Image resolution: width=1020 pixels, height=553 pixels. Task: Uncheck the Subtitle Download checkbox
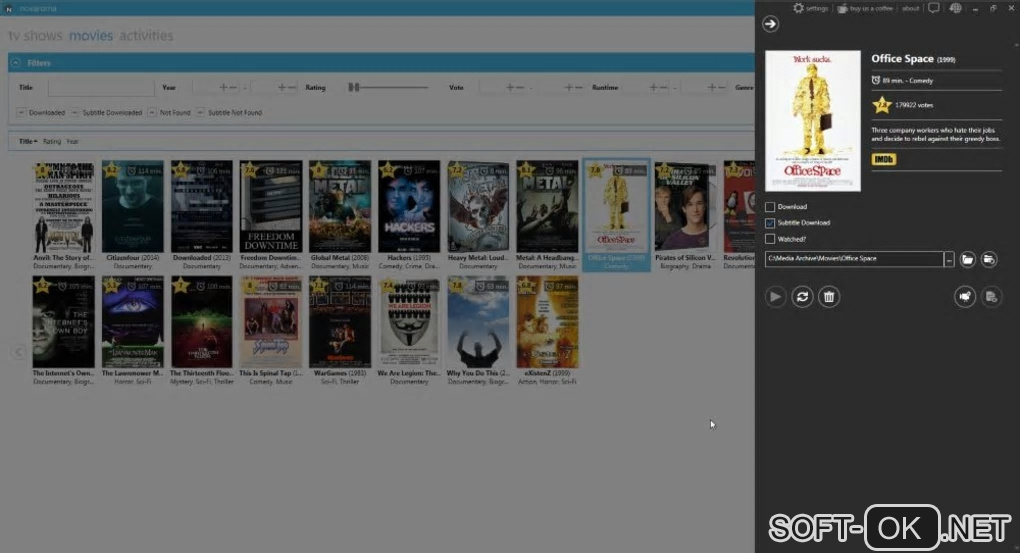[x=770, y=223]
